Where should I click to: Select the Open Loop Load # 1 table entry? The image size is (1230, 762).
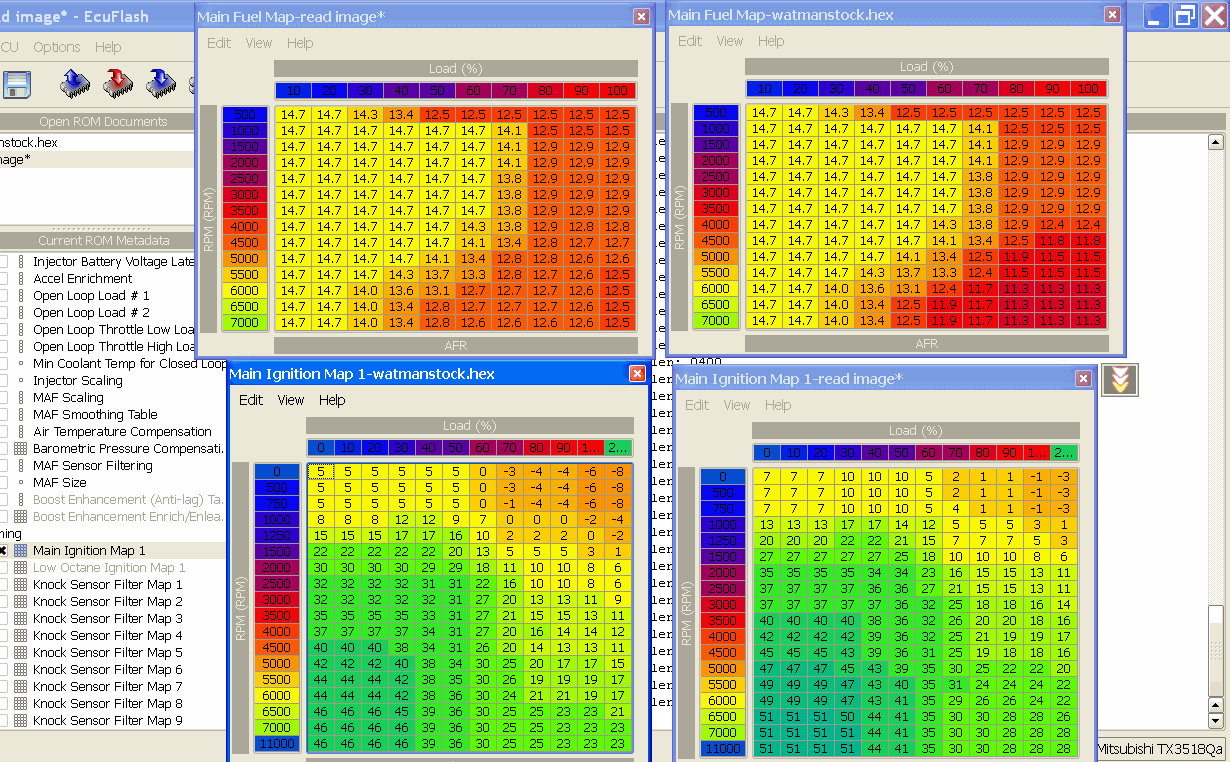point(91,296)
